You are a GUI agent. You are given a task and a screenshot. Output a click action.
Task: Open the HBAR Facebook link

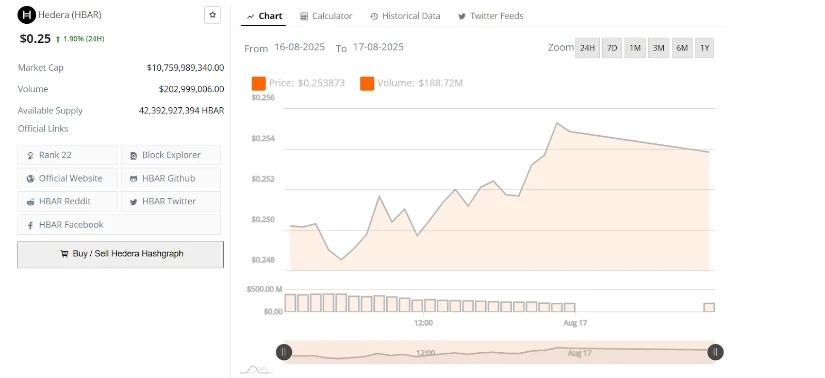(x=119, y=225)
